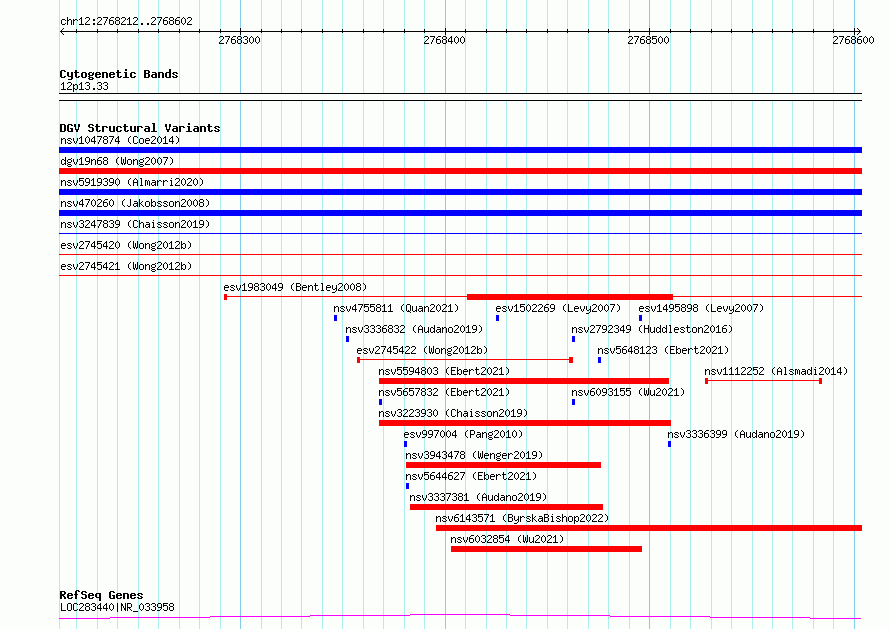The width and height of the screenshot is (890, 629).
Task: Click the thick red bar of esv1983049
Action: pos(570,297)
